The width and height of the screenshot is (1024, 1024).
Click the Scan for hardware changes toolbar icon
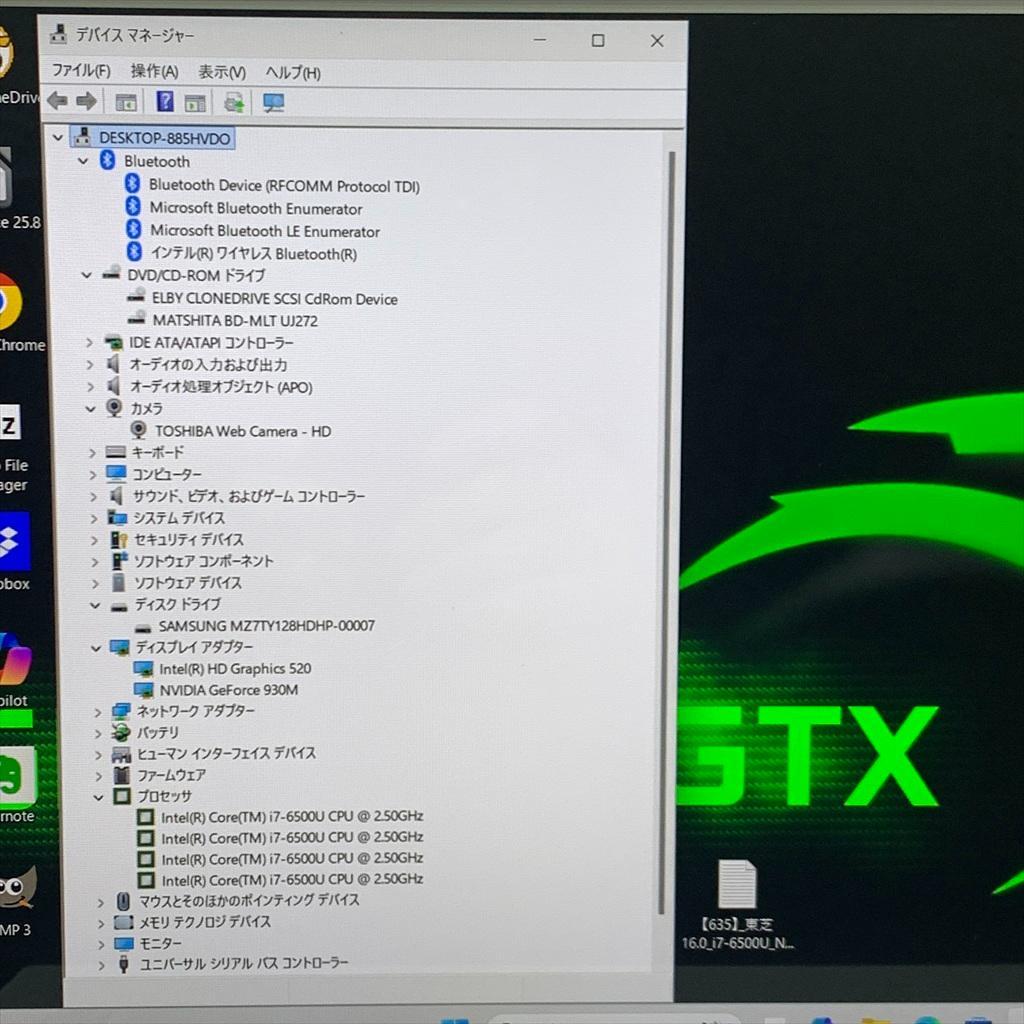click(233, 100)
